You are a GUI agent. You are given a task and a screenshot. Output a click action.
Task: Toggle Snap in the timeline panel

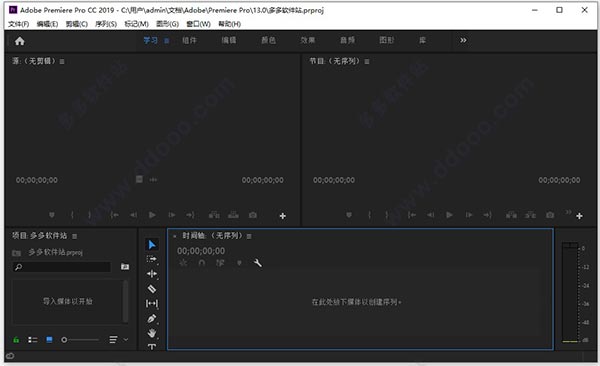[x=202, y=263]
